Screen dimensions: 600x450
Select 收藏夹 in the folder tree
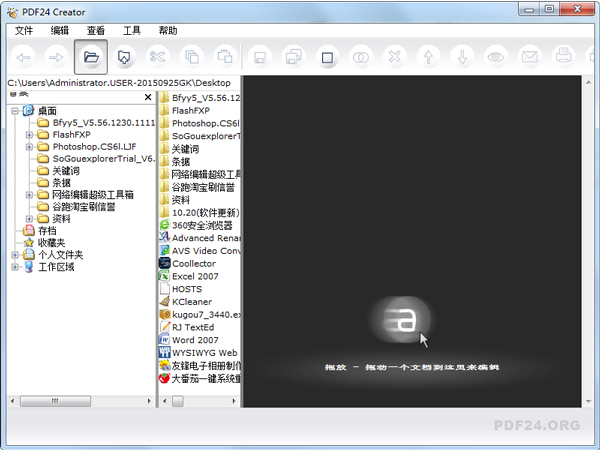coord(51,243)
